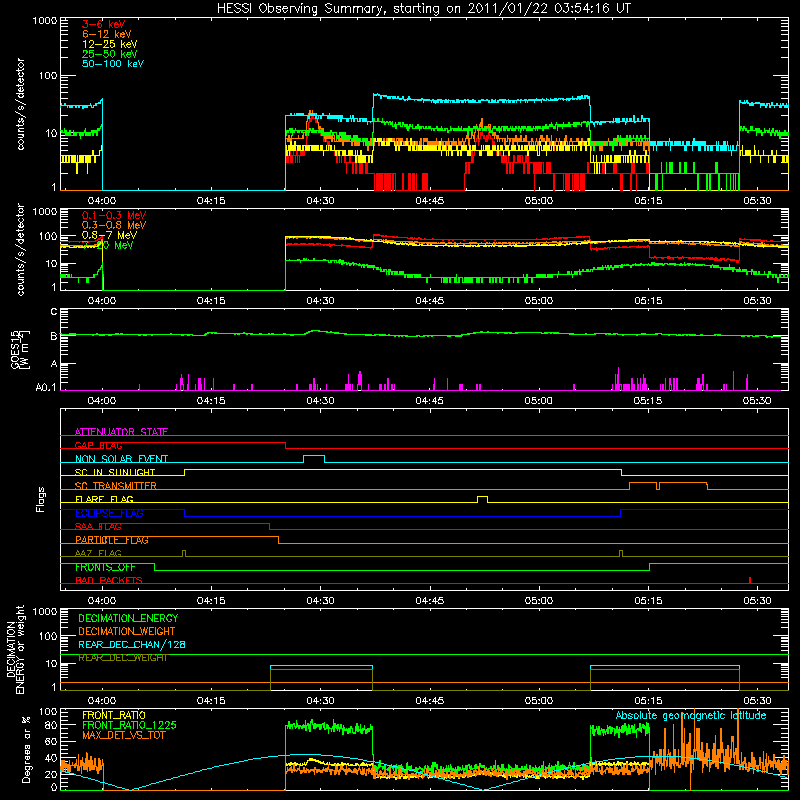Select the orange 6-12 keV legend label
Viewport: 800px width, 800px height.
107,34
